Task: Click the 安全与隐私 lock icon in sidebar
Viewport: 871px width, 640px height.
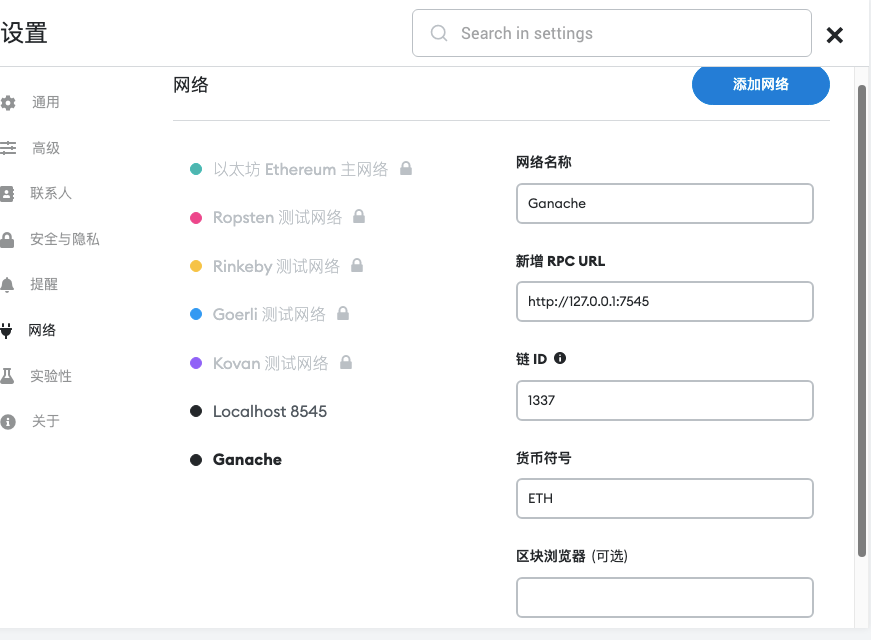Action: pos(7,239)
